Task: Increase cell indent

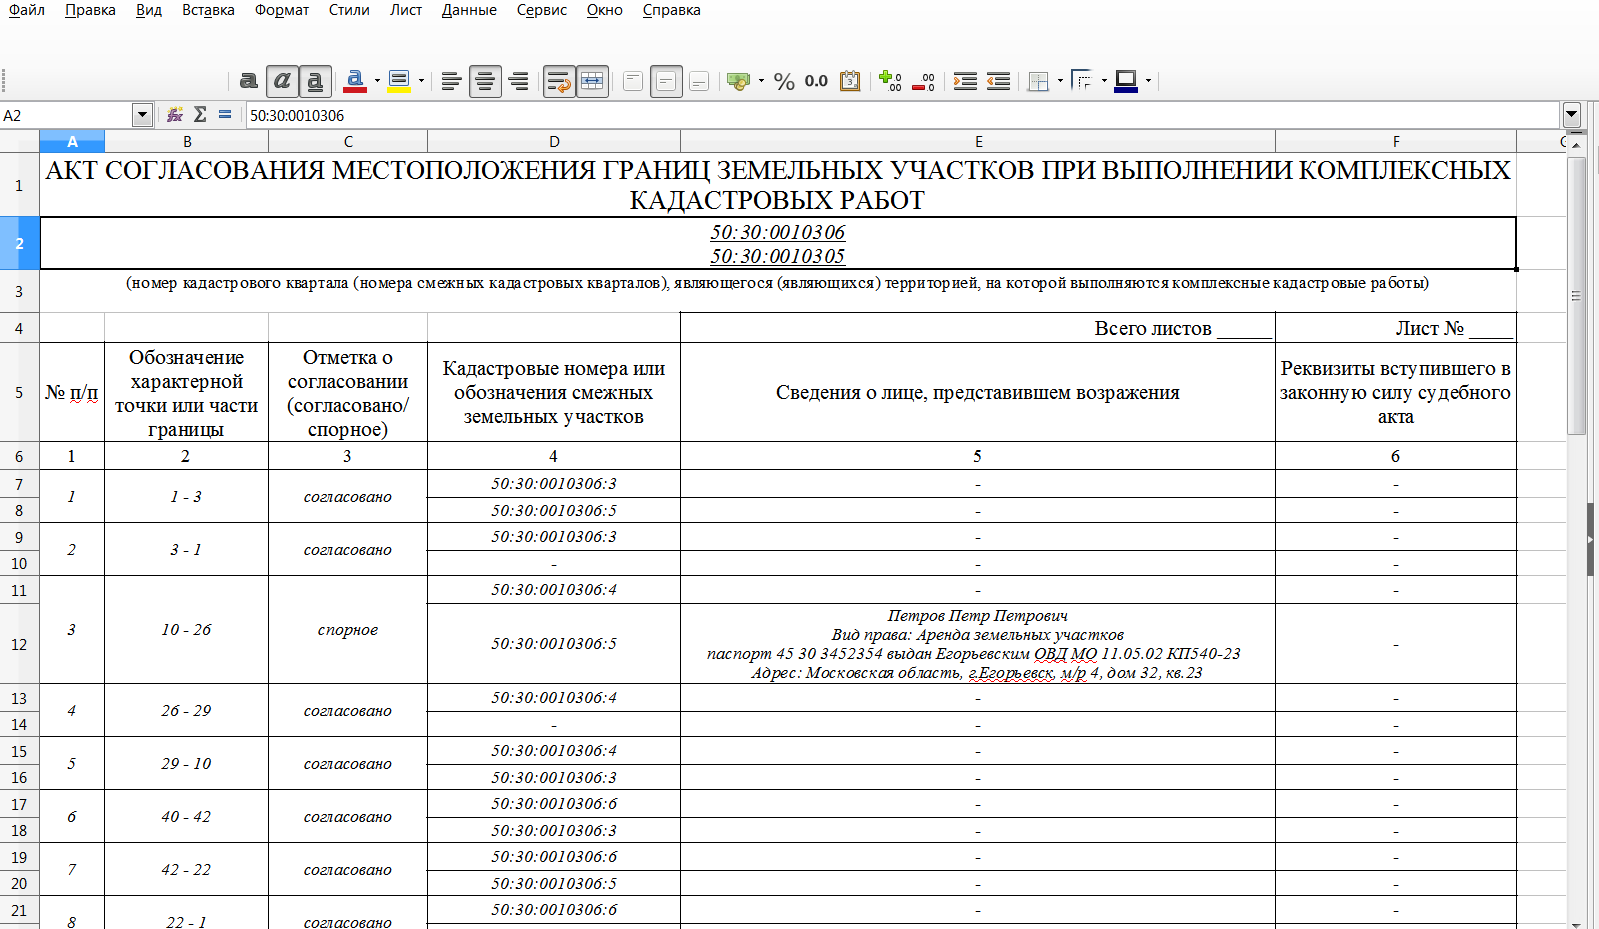Action: coord(965,81)
